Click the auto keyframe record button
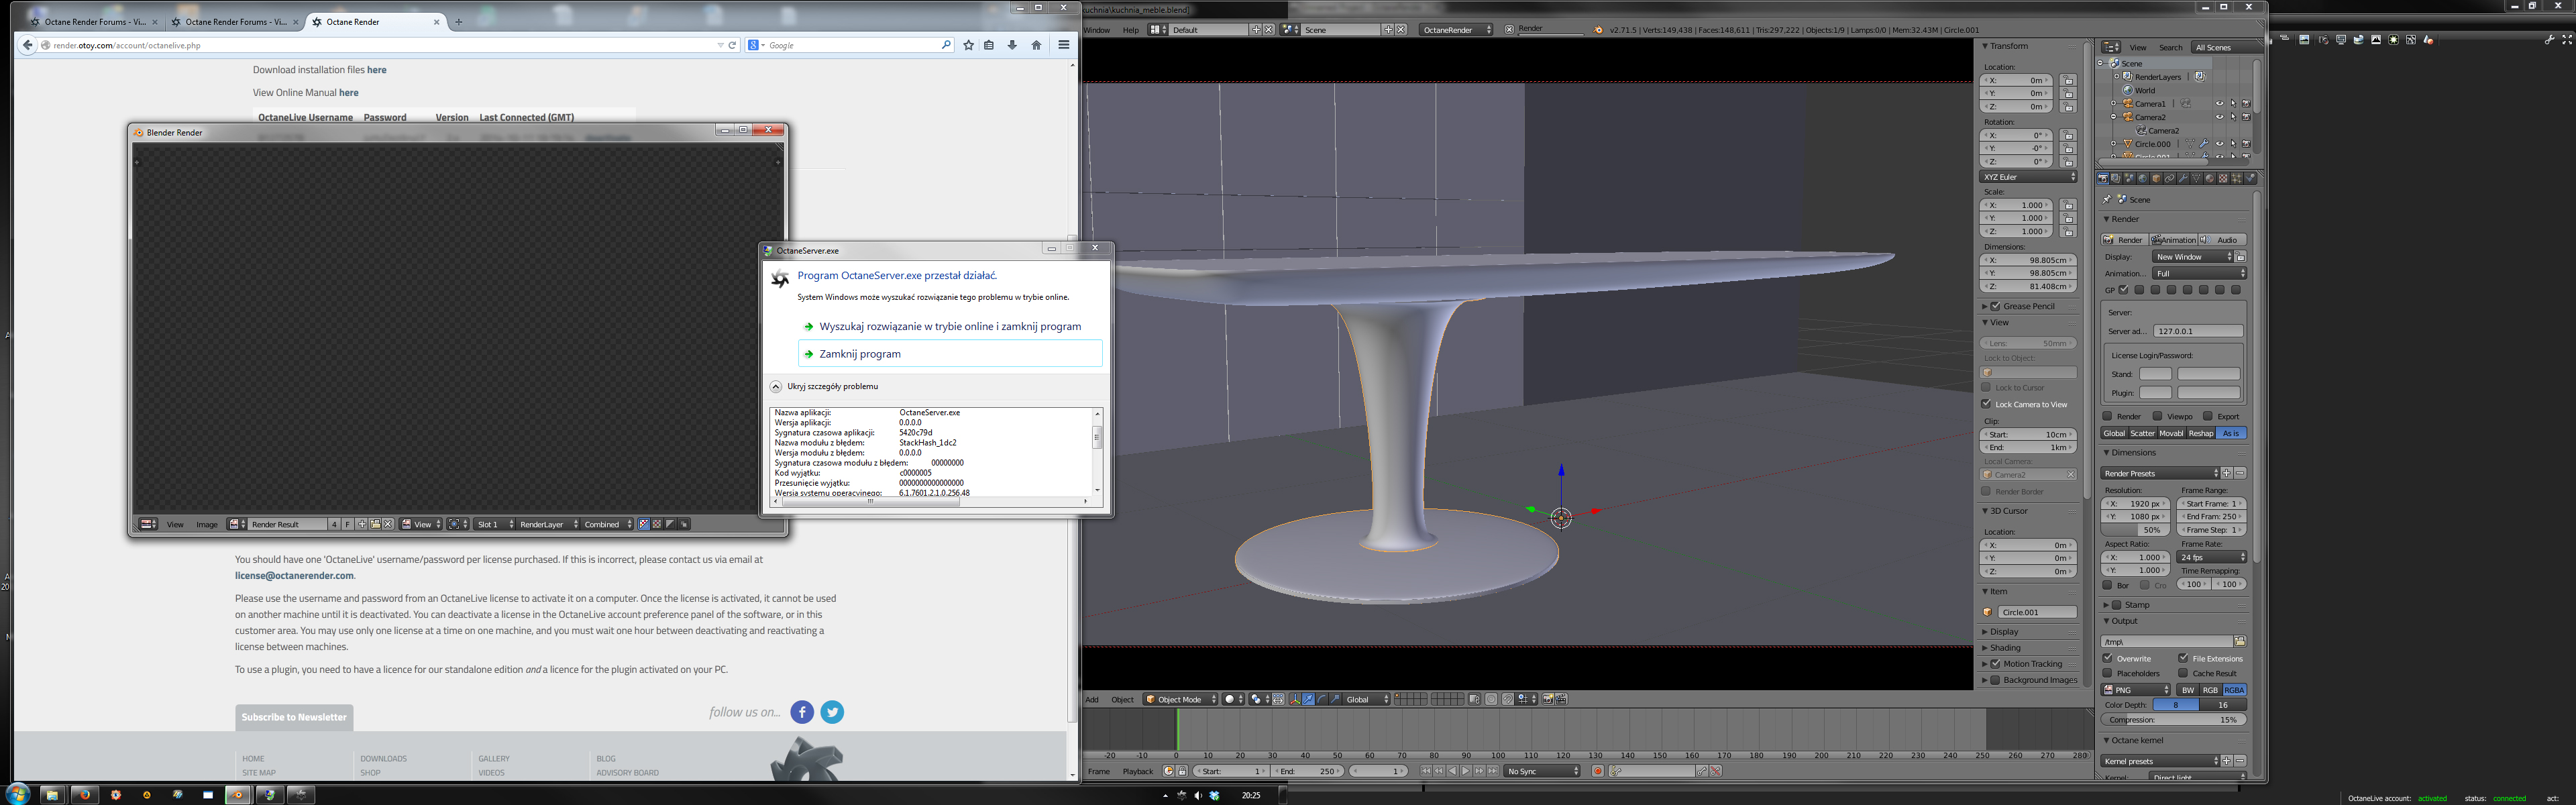Image resolution: width=2576 pixels, height=805 pixels. tap(1597, 771)
